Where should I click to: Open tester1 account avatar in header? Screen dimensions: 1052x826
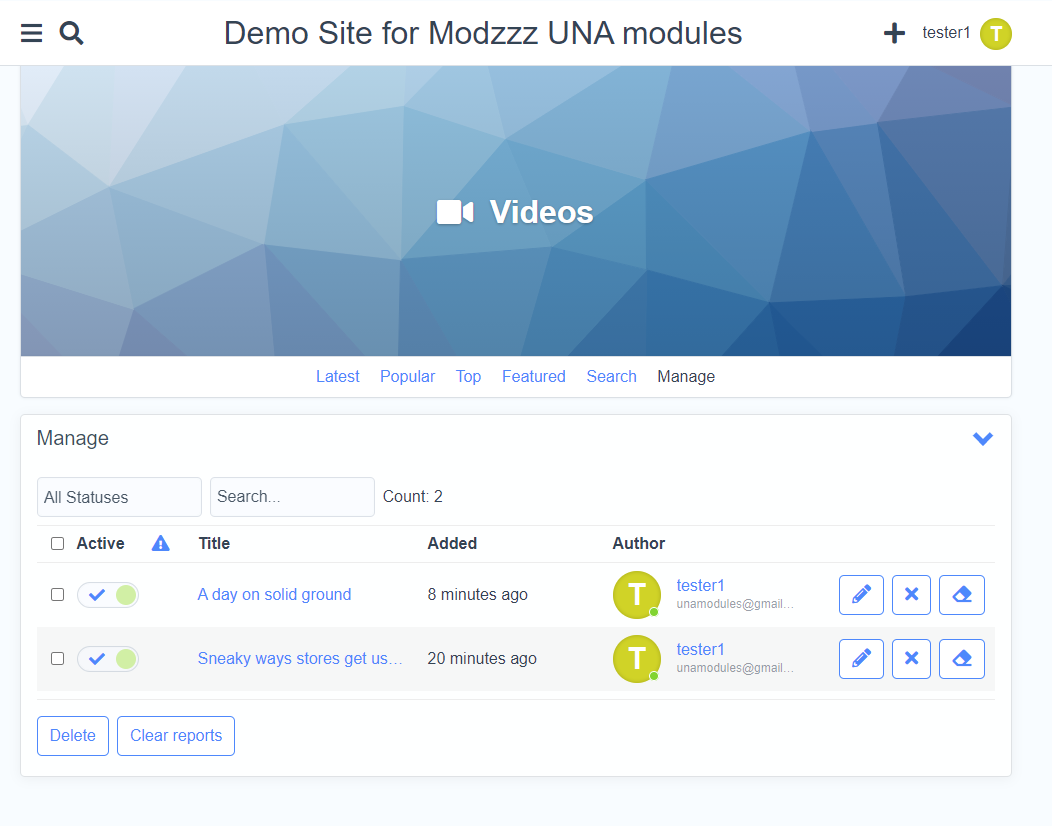995,33
